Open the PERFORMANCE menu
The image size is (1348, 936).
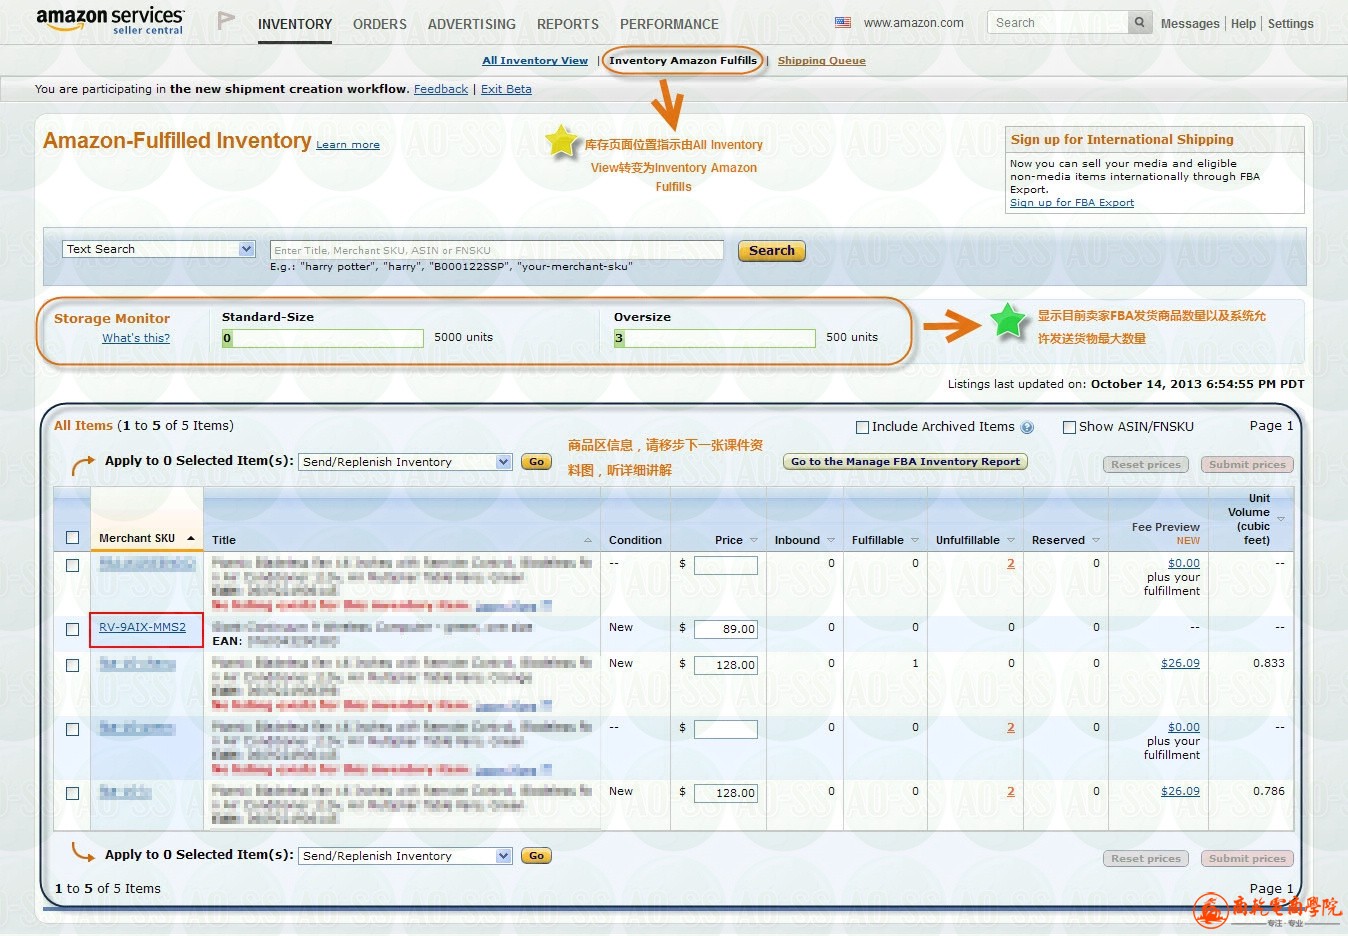669,24
